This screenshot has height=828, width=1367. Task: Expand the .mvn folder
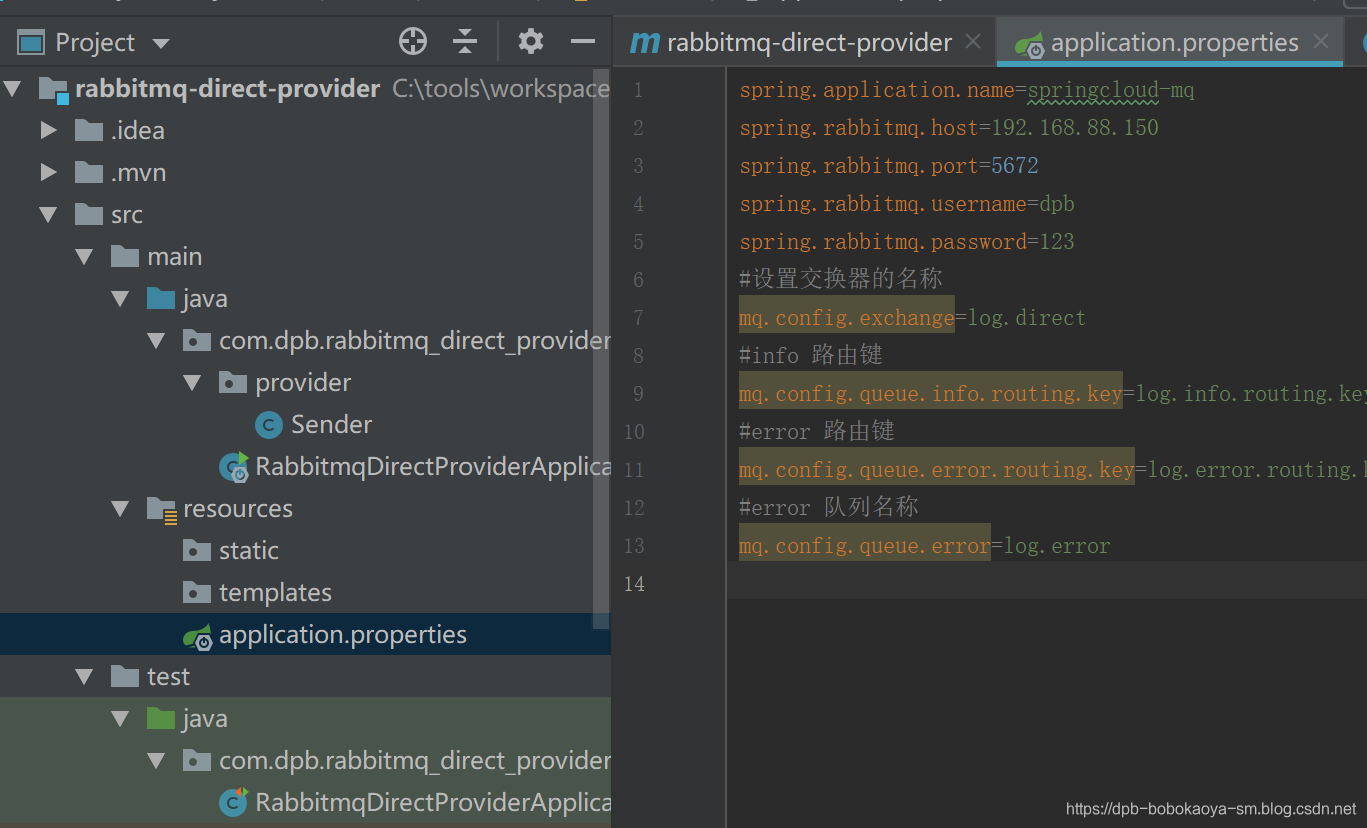48,173
